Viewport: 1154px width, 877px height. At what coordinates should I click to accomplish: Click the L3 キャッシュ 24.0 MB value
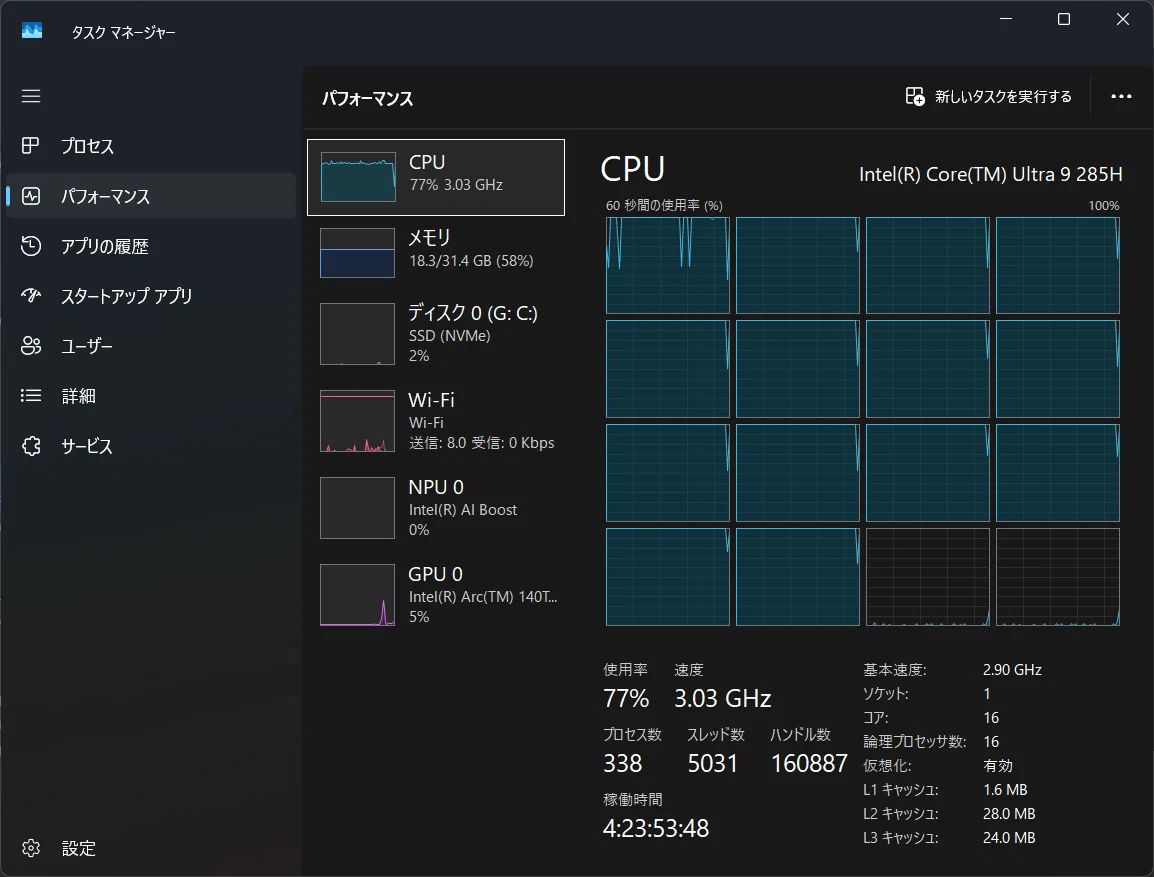[1009, 837]
